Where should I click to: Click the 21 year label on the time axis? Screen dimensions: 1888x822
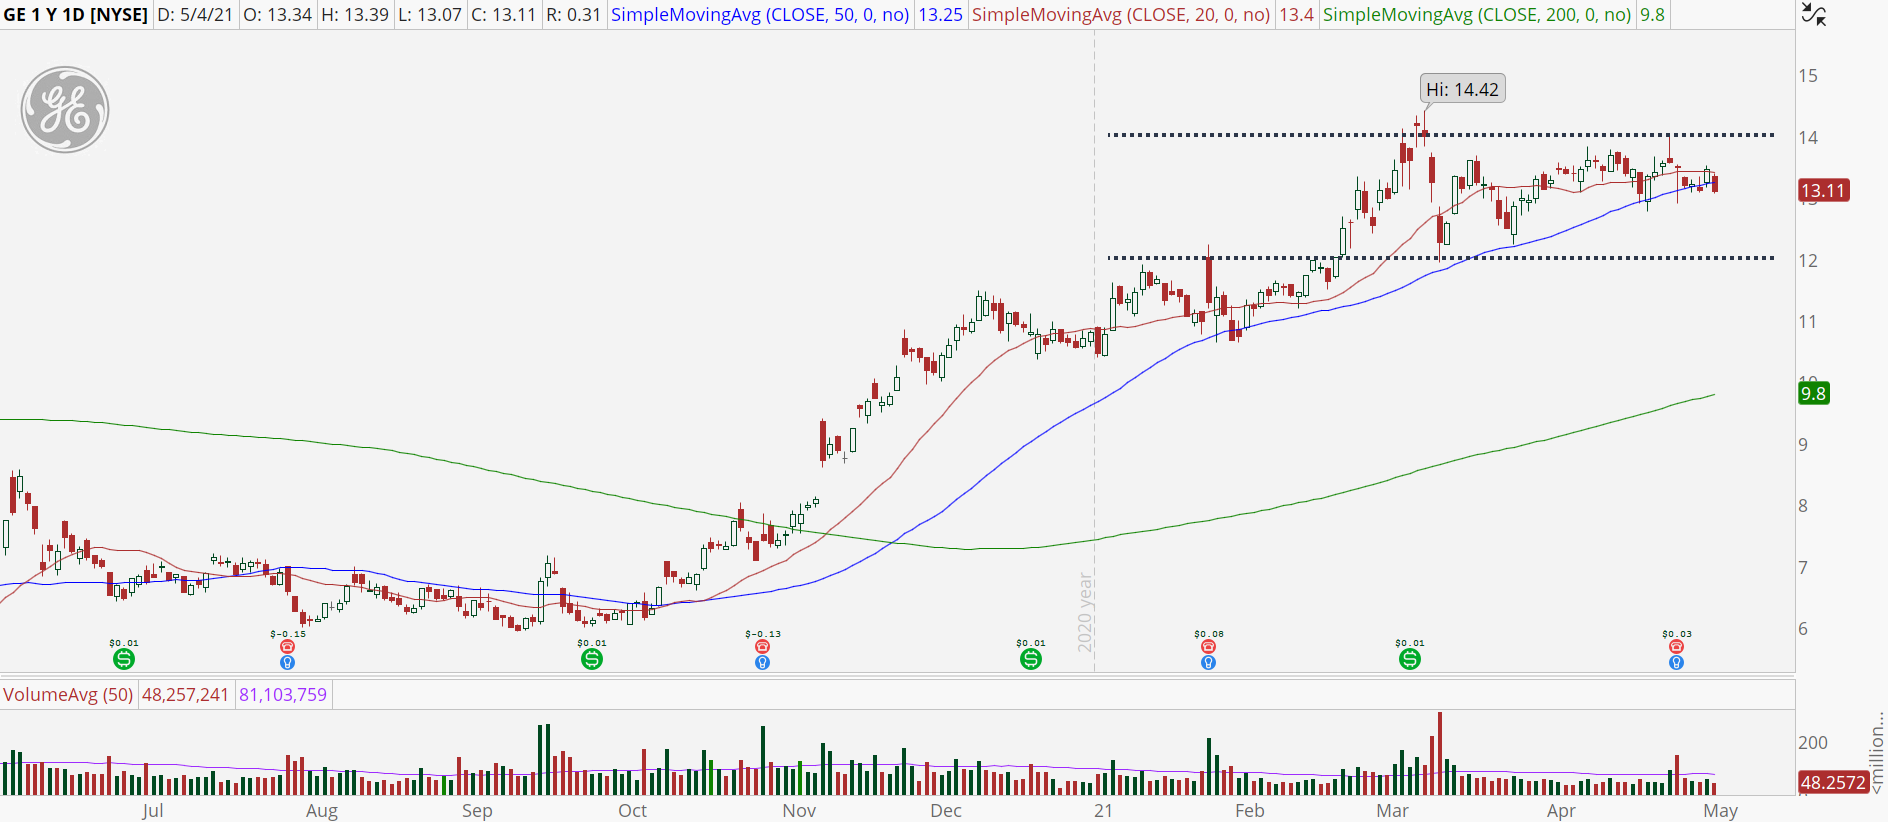click(1103, 810)
